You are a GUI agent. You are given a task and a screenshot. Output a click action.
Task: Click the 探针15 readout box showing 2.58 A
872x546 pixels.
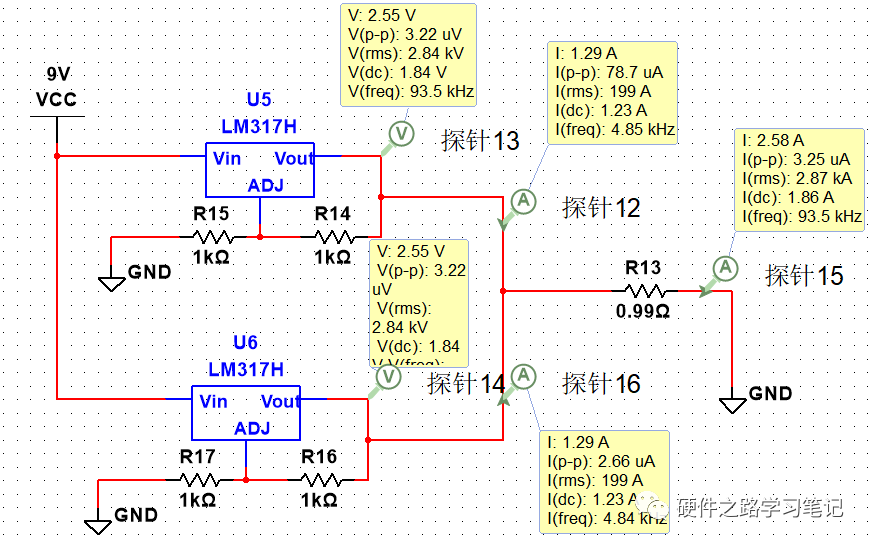coord(798,180)
